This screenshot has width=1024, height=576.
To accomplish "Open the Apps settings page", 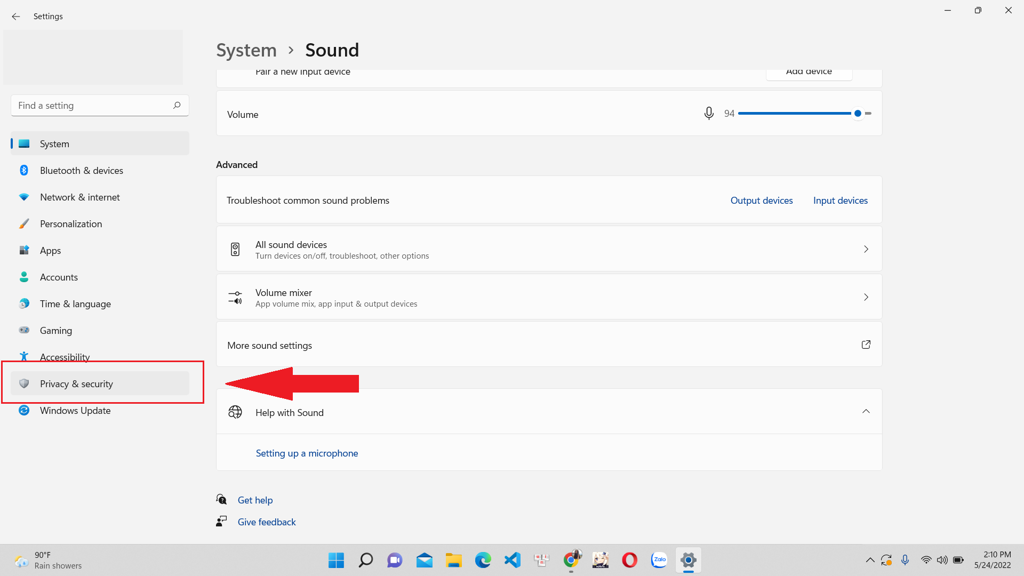I will click(100, 251).
